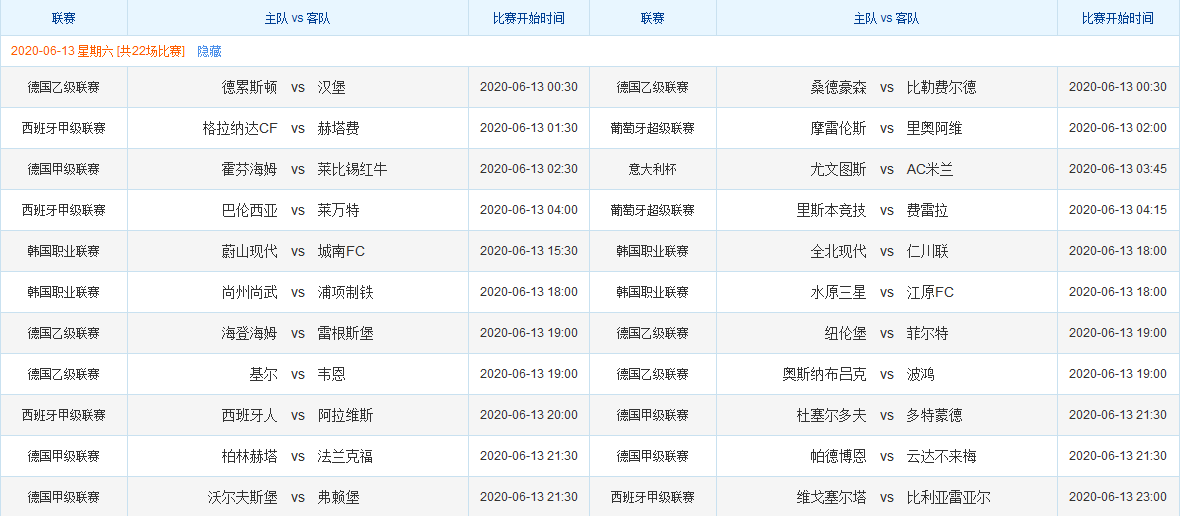
Task: Click on team 格拉纳达CF
Action: point(240,128)
